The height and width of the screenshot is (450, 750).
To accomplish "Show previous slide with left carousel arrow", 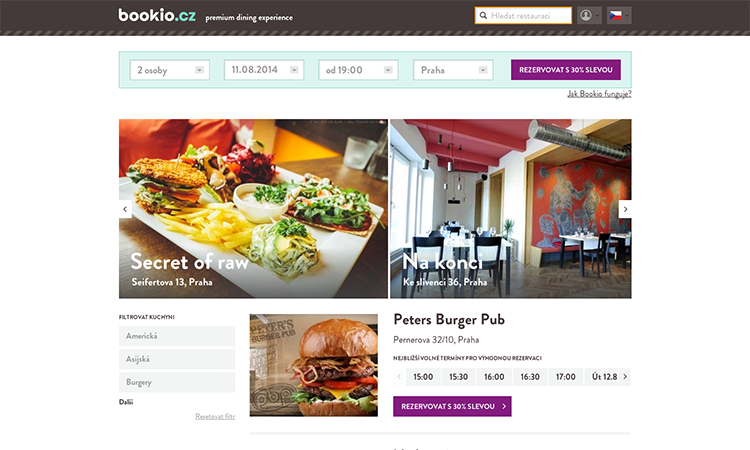I will (125, 209).
